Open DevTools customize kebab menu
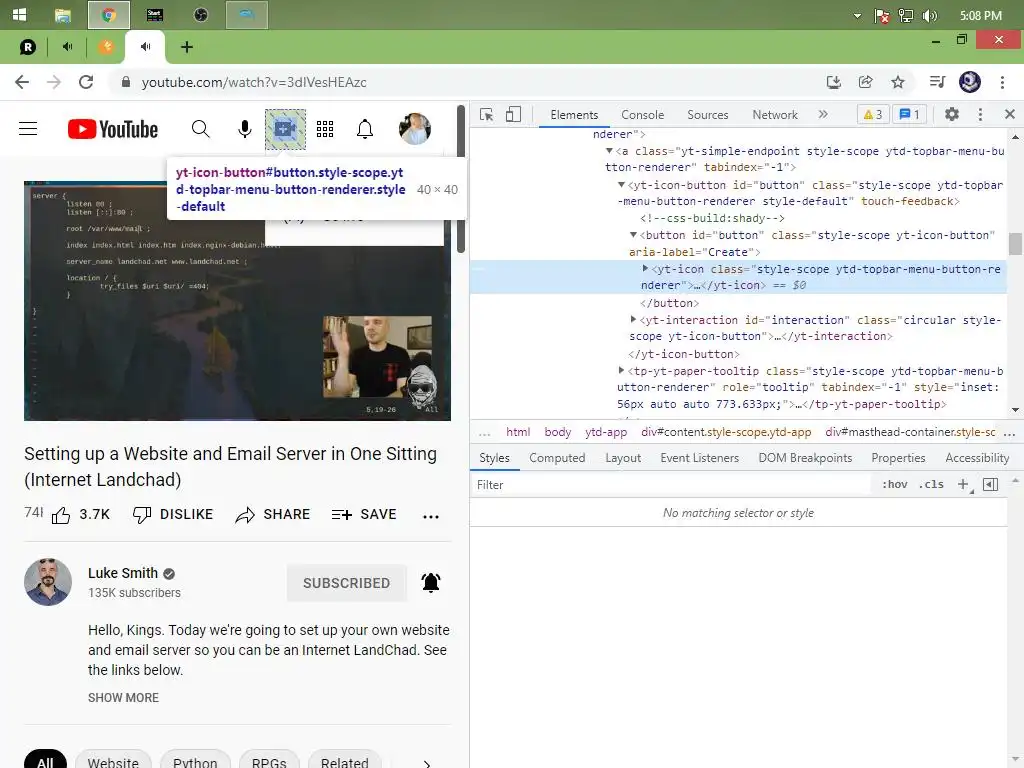 pos(980,114)
